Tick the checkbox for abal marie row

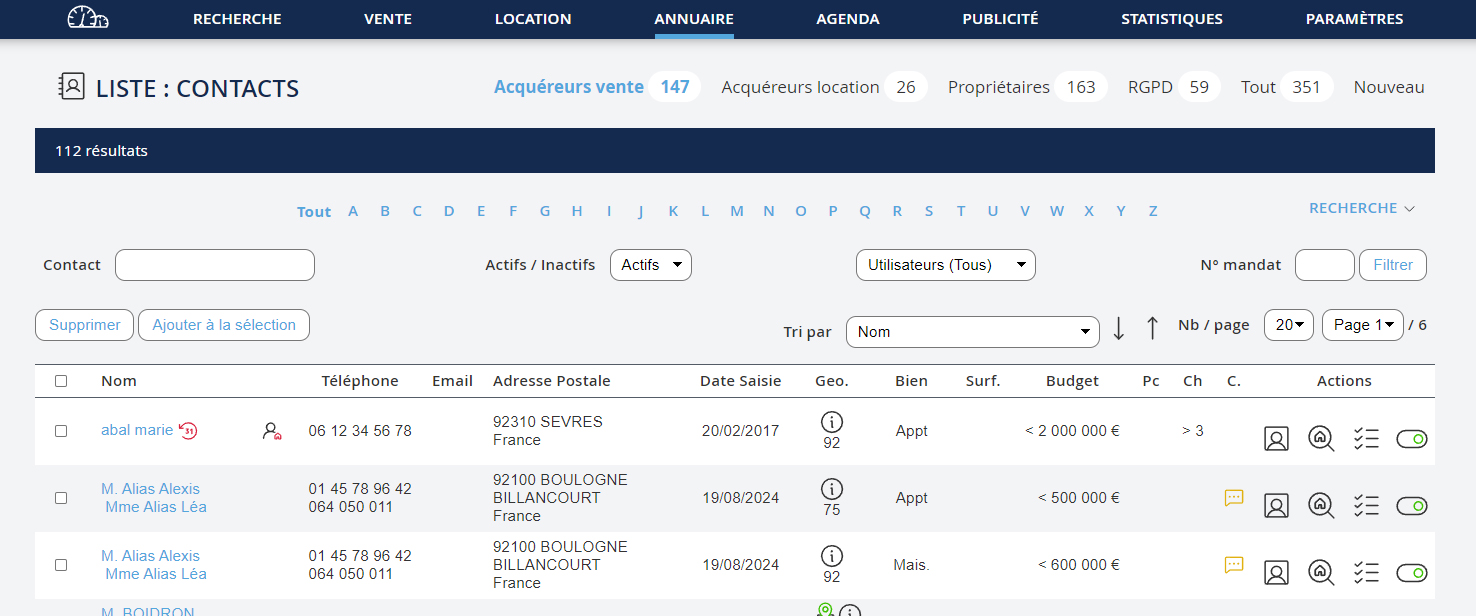(x=61, y=431)
